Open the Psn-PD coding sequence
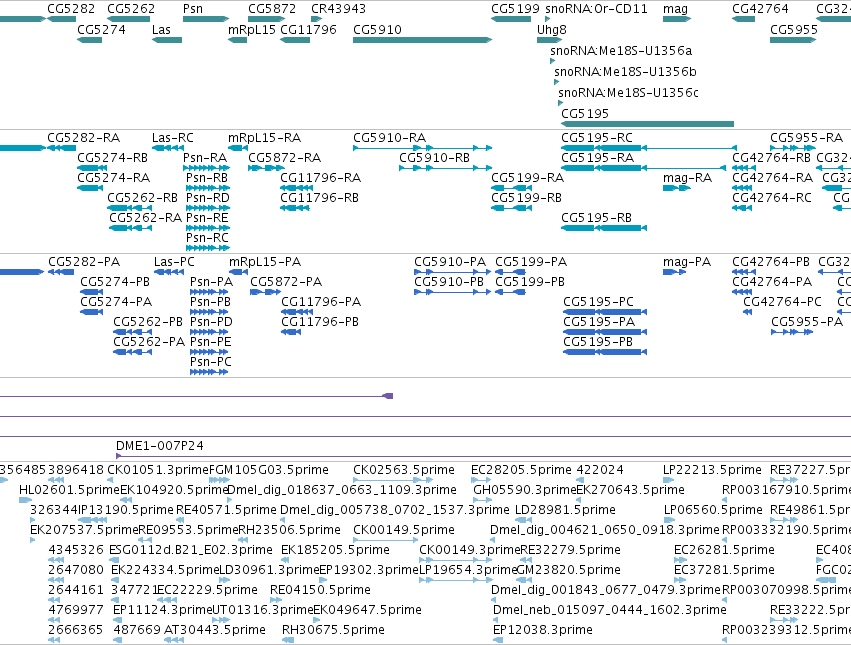The image size is (851, 645). tap(209, 332)
